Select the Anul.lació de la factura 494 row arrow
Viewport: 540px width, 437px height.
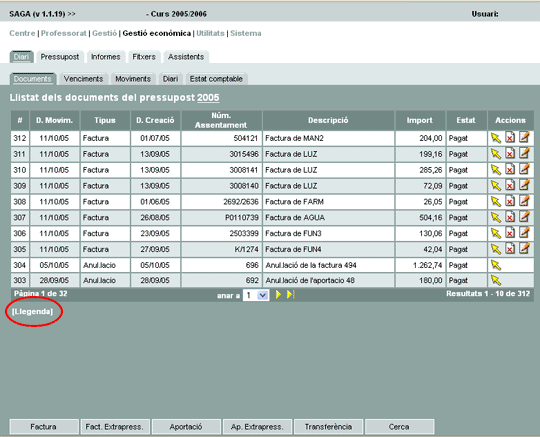tap(496, 265)
